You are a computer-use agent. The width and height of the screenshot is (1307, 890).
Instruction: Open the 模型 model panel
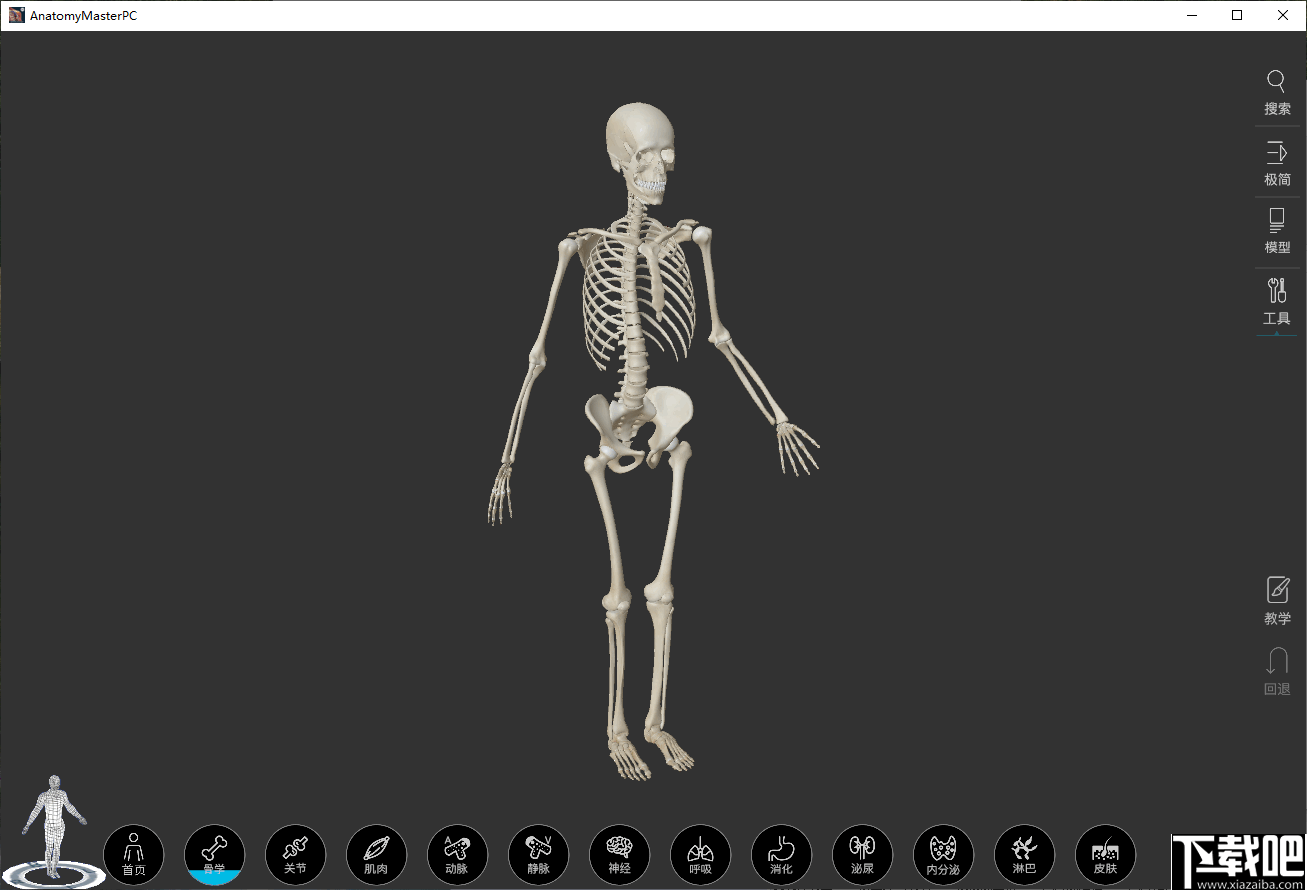click(1277, 232)
